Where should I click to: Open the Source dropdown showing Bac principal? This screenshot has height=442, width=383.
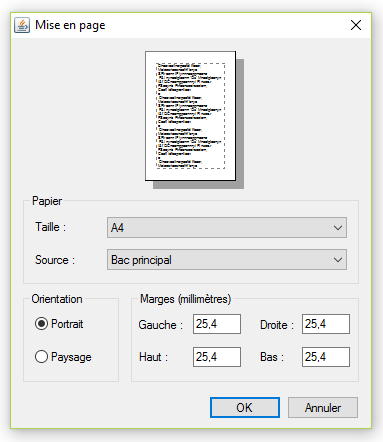[x=227, y=260]
